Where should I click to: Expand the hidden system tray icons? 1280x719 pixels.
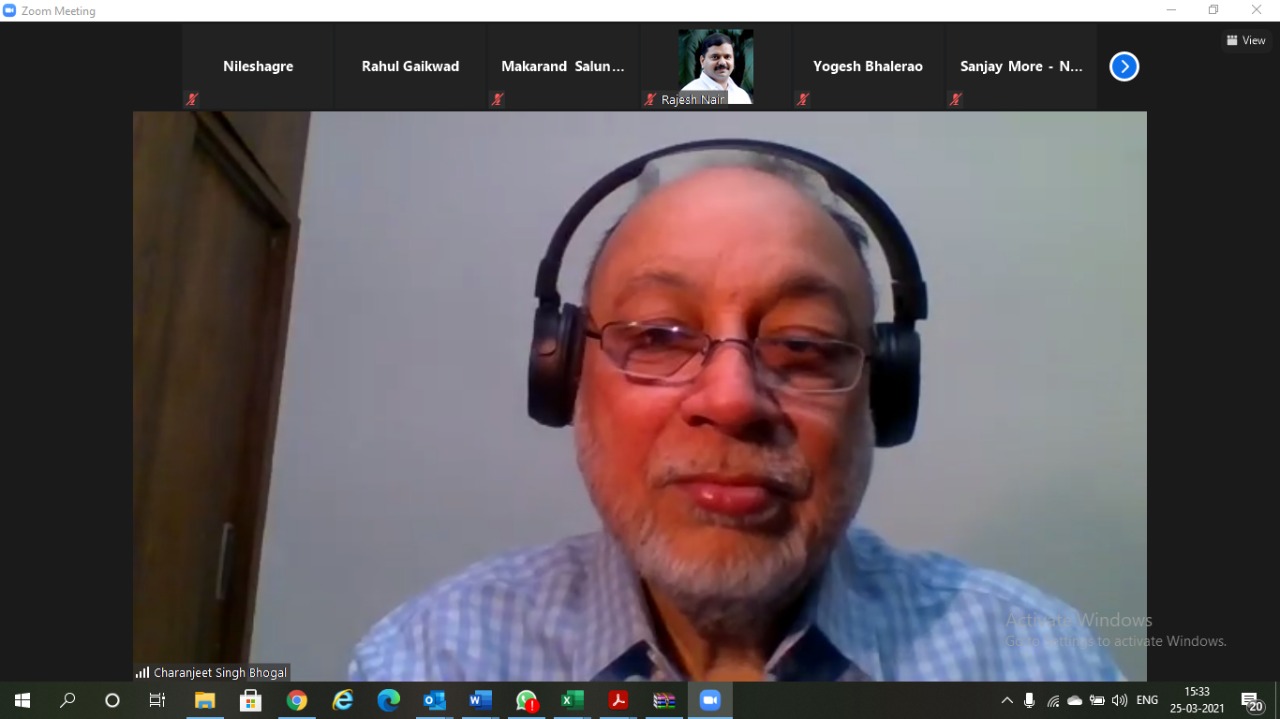pos(1007,700)
